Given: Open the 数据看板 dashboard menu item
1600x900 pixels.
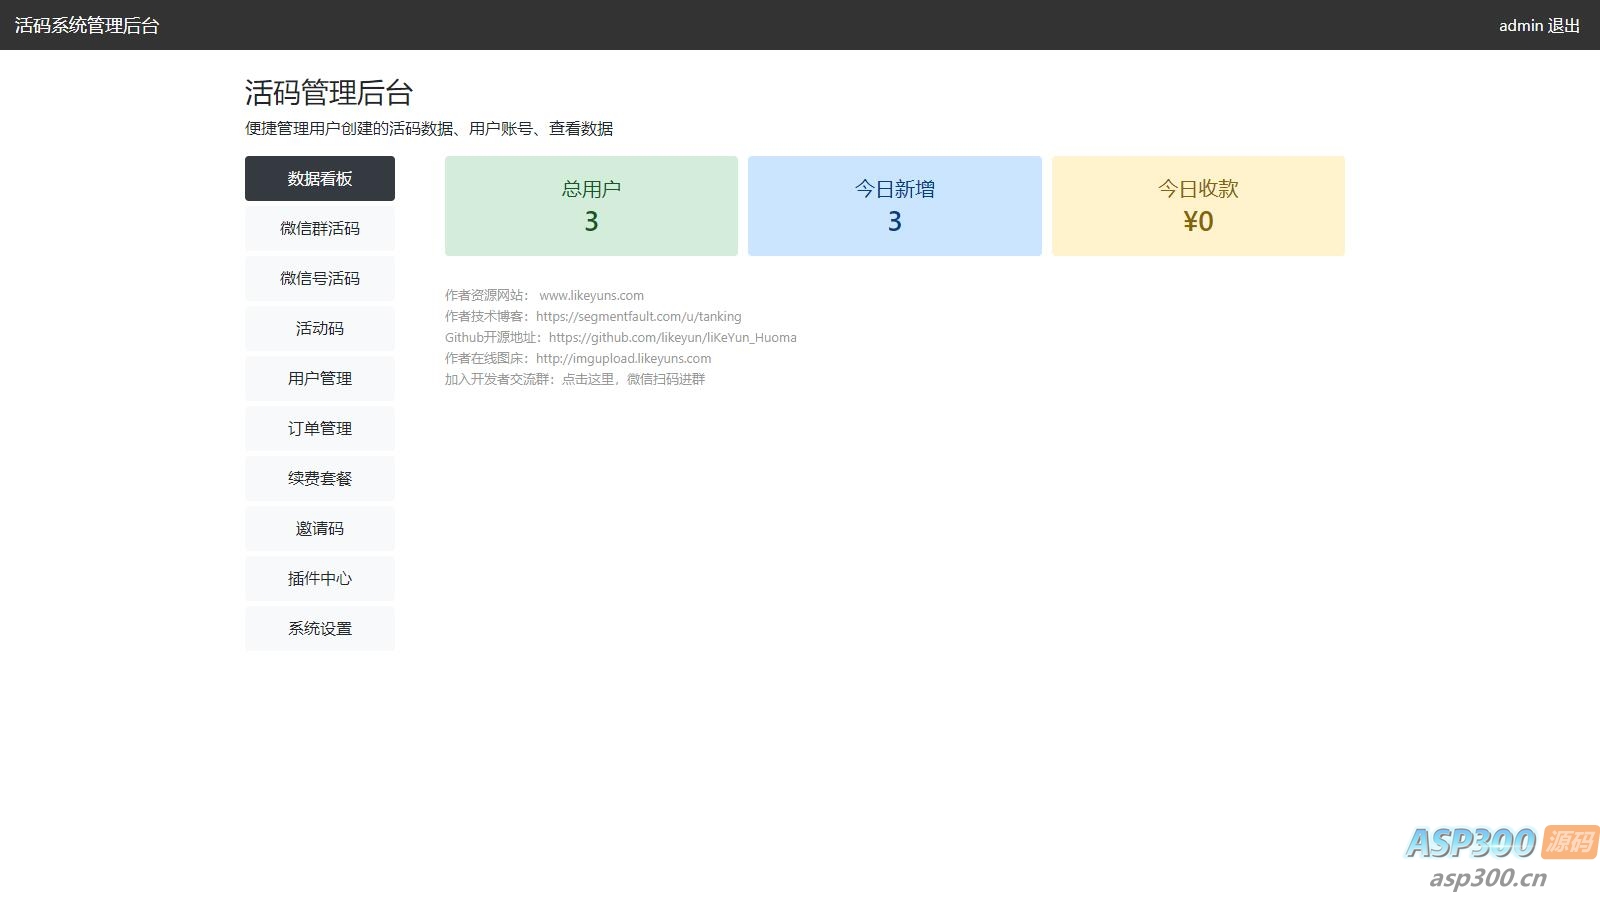Looking at the screenshot, I should click(x=320, y=178).
